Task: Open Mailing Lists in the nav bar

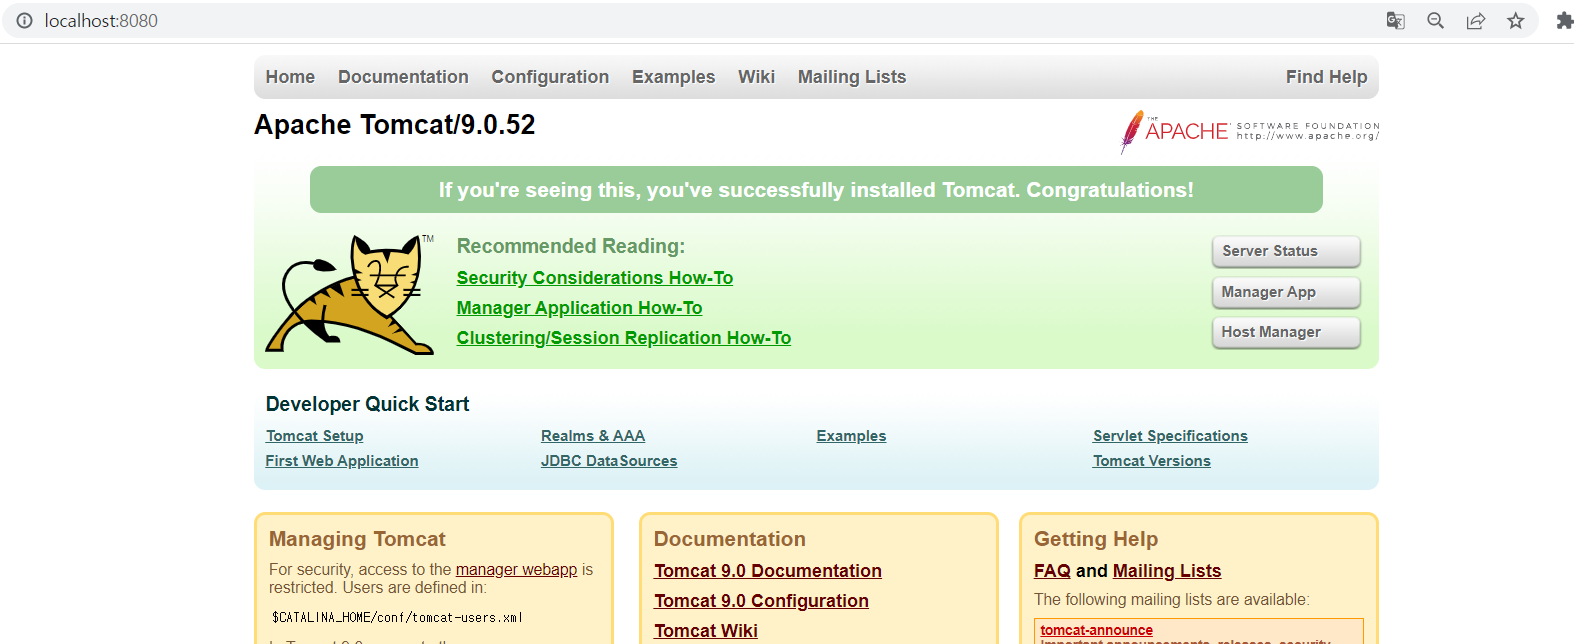Action: pos(852,77)
